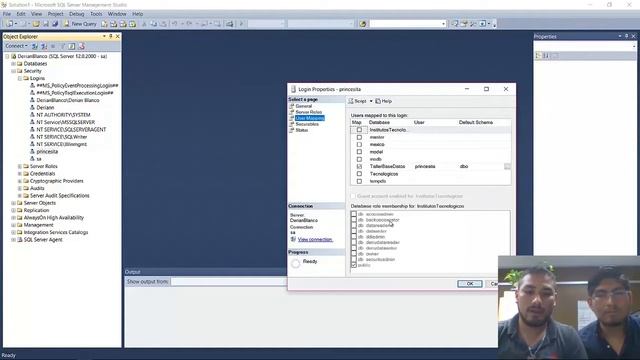Open the View menu
Image resolution: width=640 pixels, height=360 pixels.
36,14
